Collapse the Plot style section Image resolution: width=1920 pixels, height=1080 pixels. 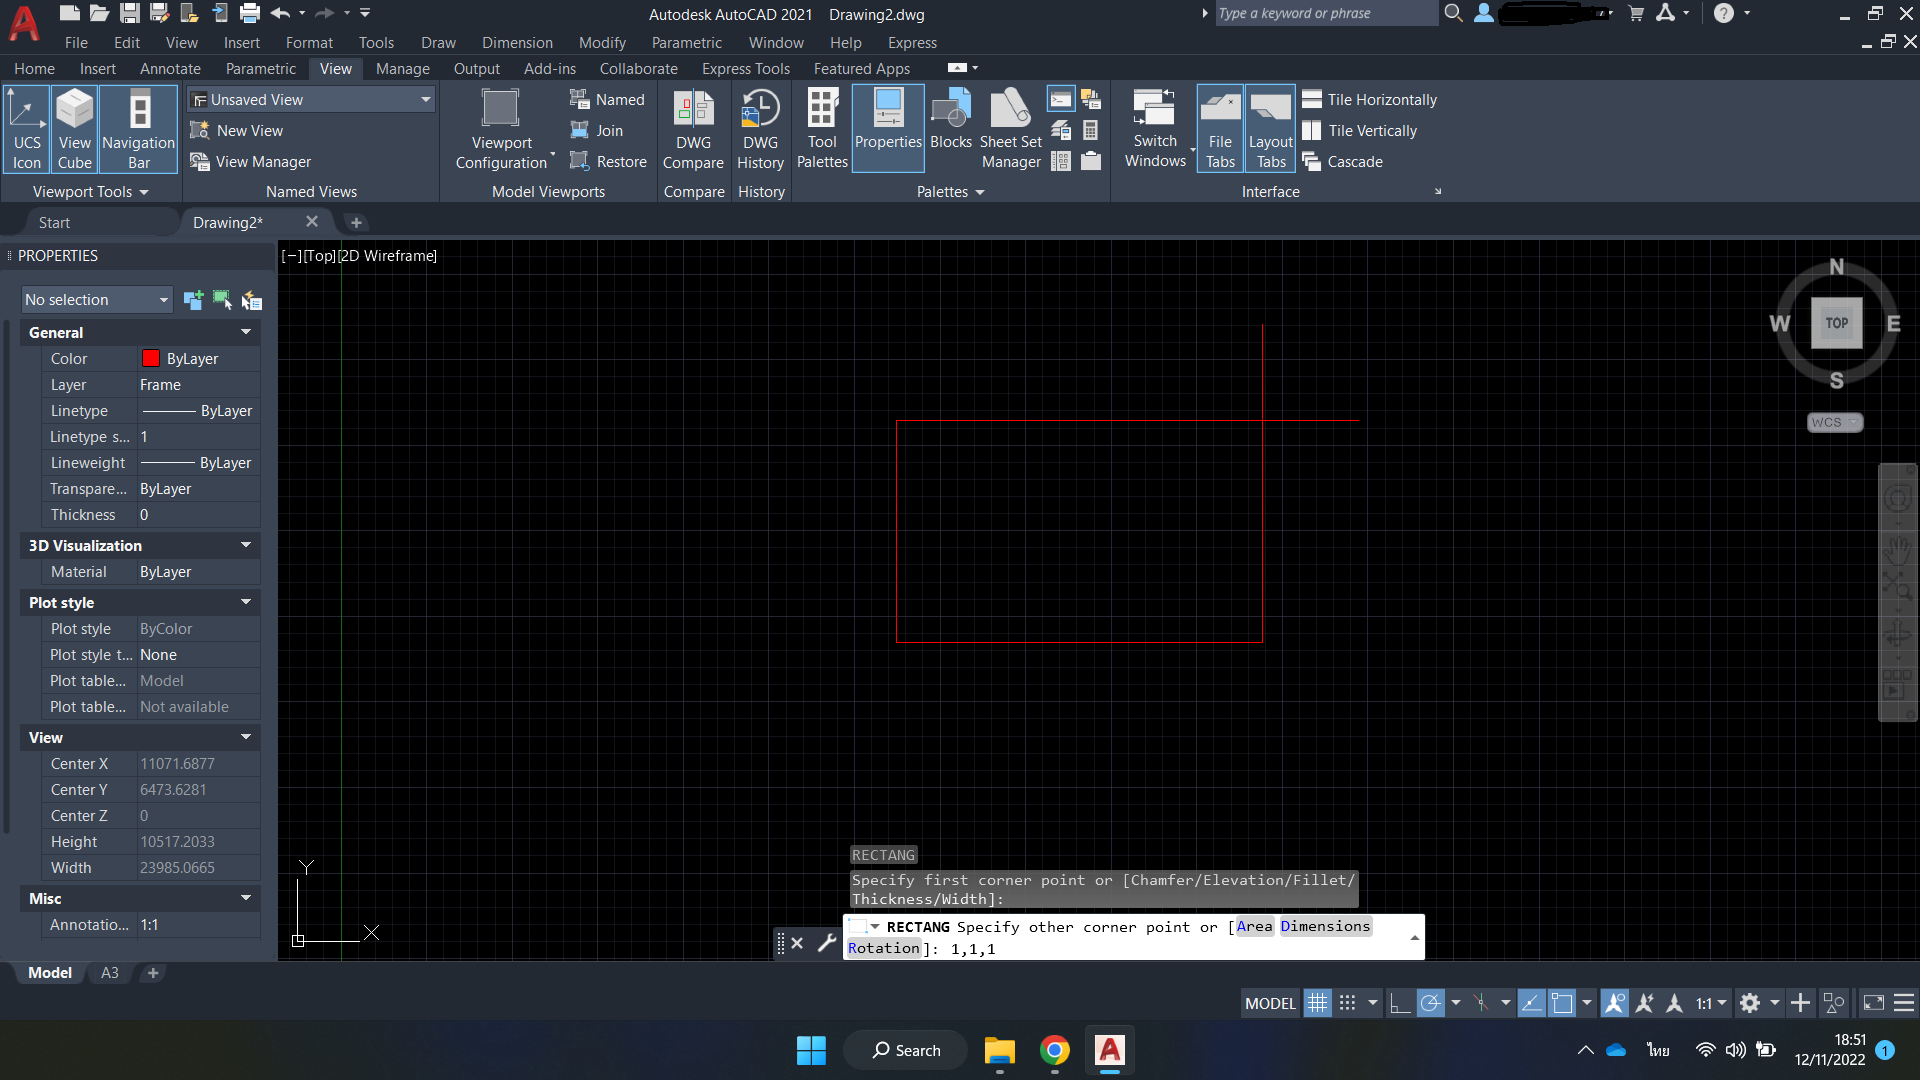(x=246, y=602)
